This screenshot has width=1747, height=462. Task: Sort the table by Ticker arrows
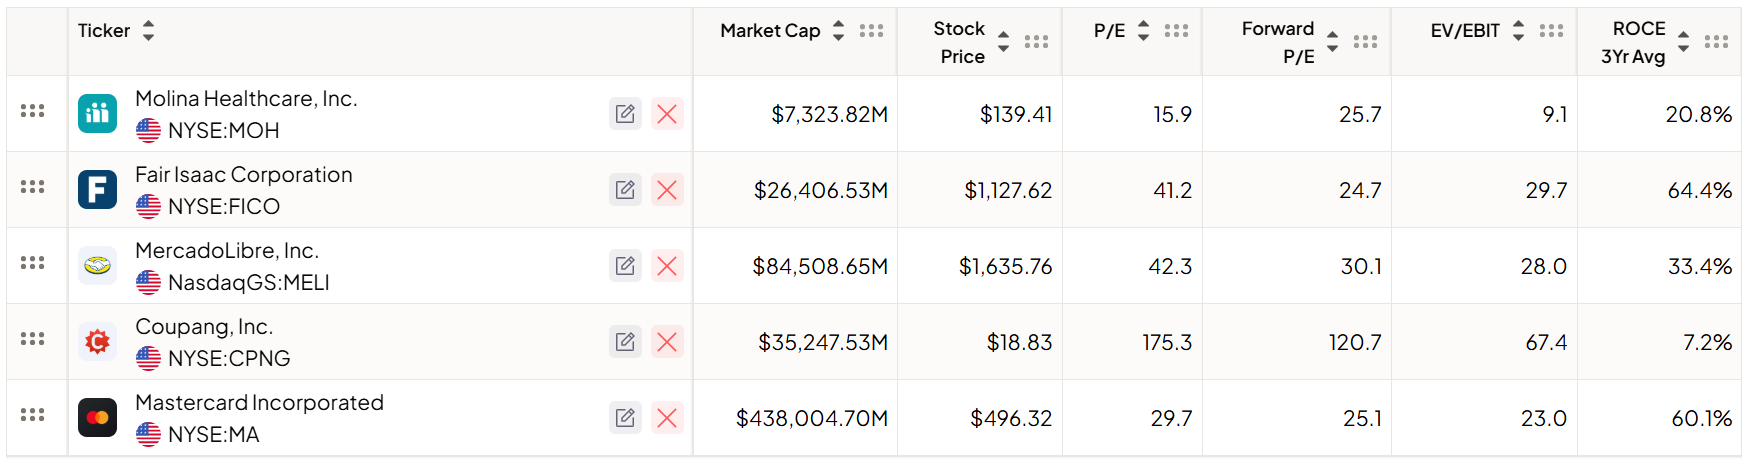coord(148,31)
